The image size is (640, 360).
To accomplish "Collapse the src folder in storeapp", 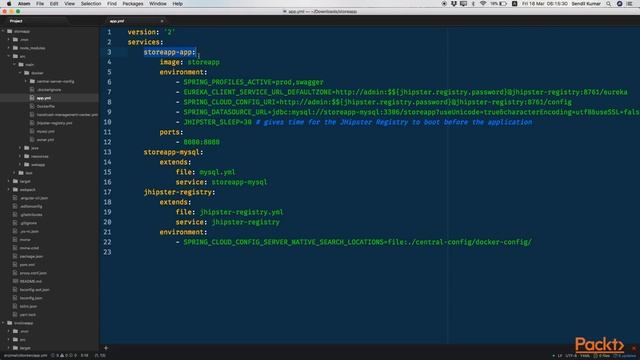I will [9, 56].
